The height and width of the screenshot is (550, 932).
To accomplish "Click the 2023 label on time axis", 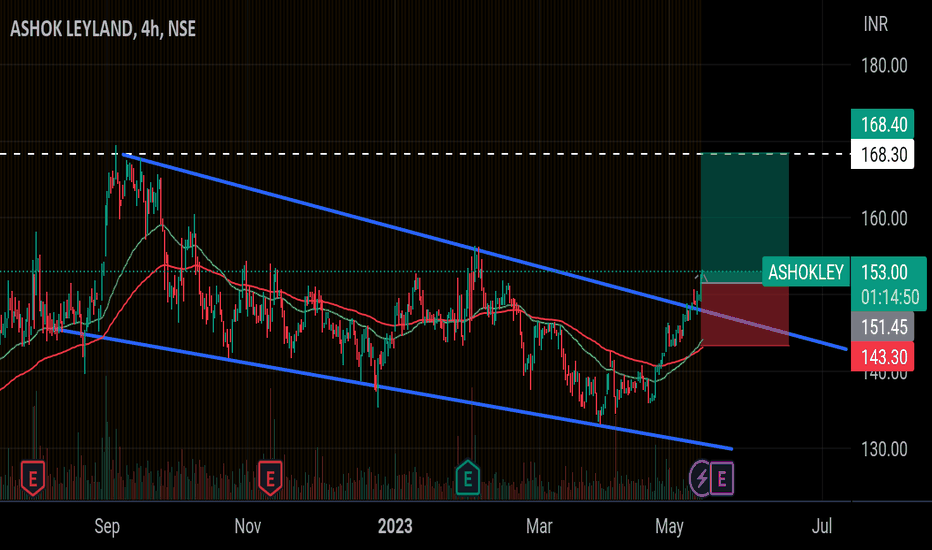I will click(x=395, y=526).
